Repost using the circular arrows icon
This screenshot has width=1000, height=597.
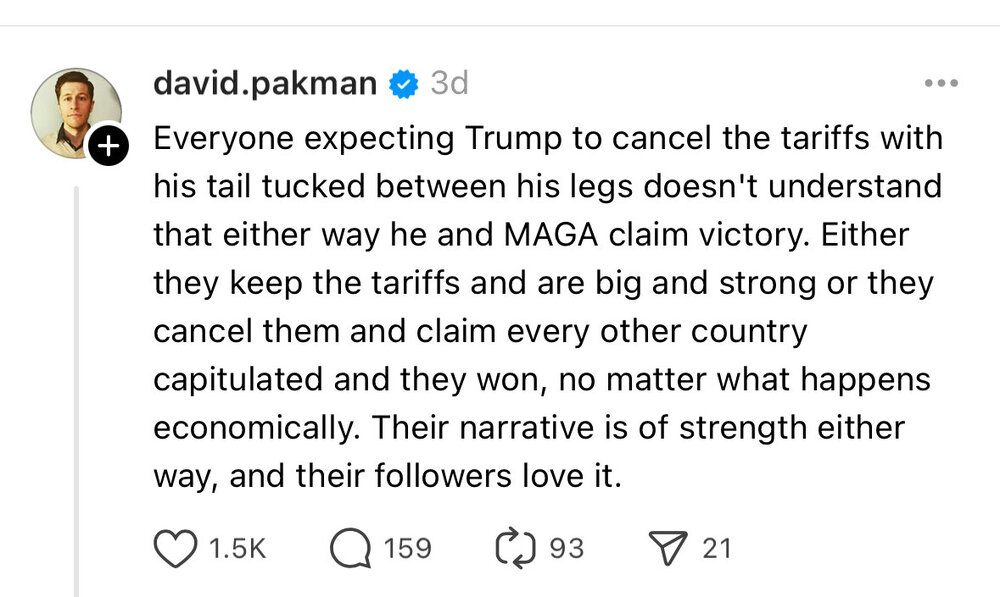coord(516,548)
